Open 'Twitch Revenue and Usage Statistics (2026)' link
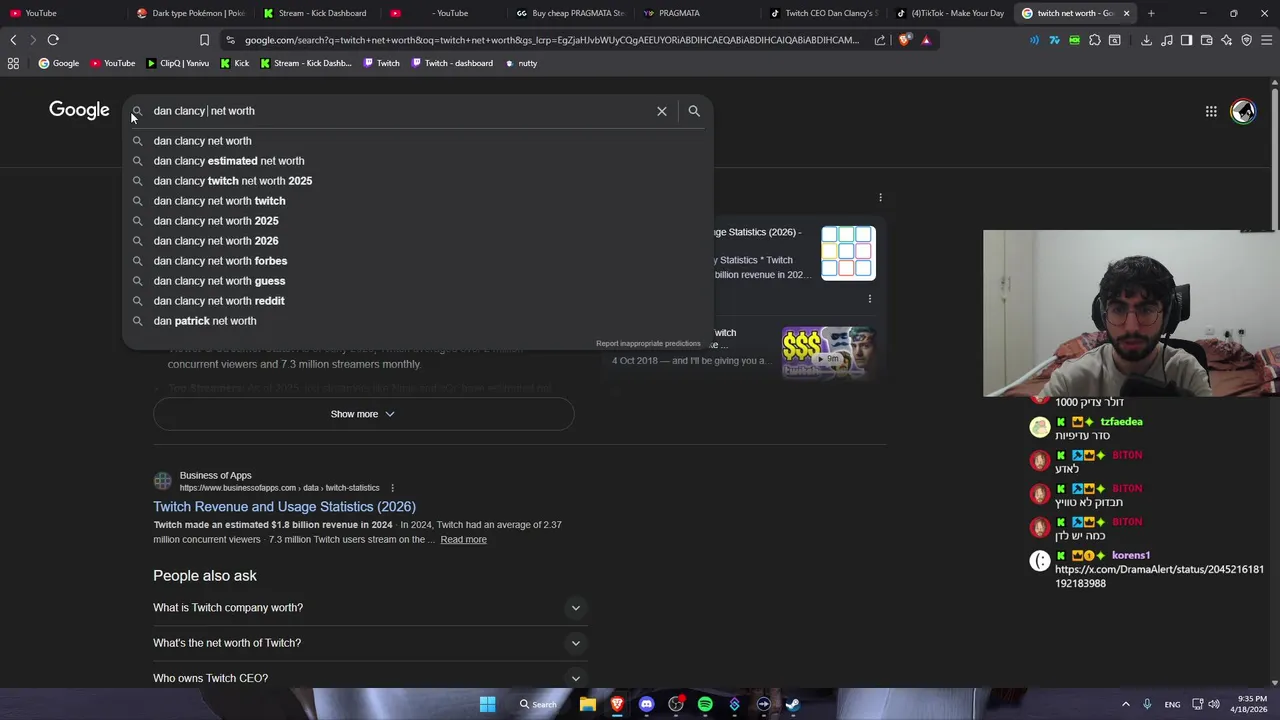The height and width of the screenshot is (720, 1280). pyautogui.click(x=284, y=507)
